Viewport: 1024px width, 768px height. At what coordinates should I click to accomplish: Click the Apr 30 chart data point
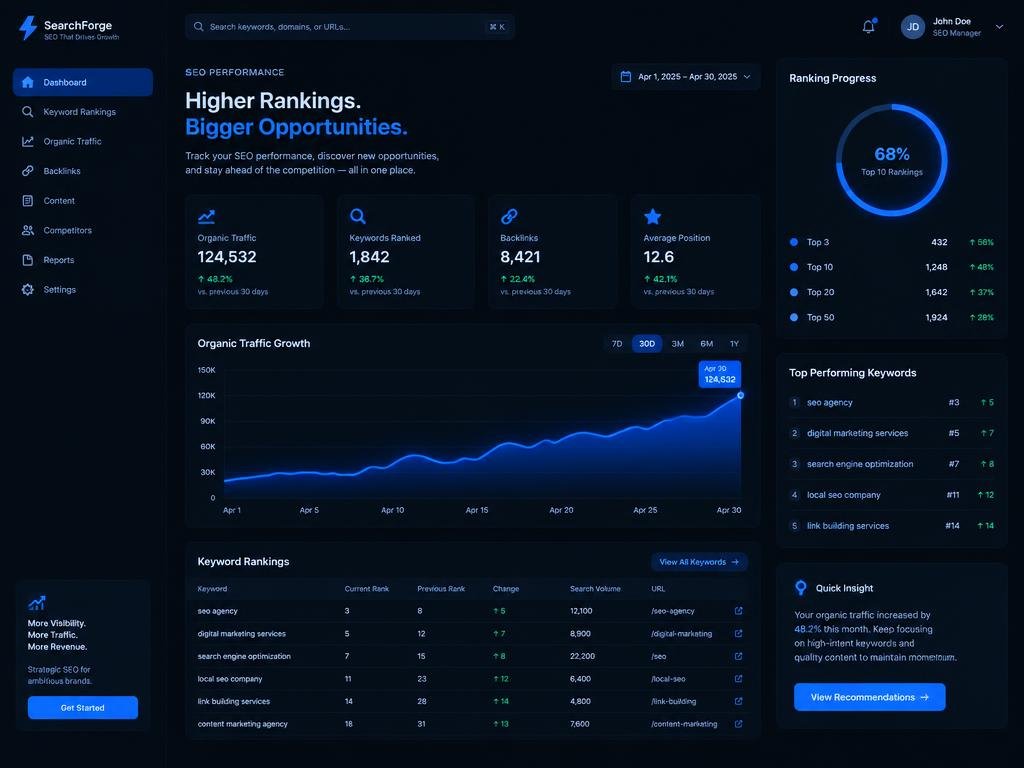[741, 395]
